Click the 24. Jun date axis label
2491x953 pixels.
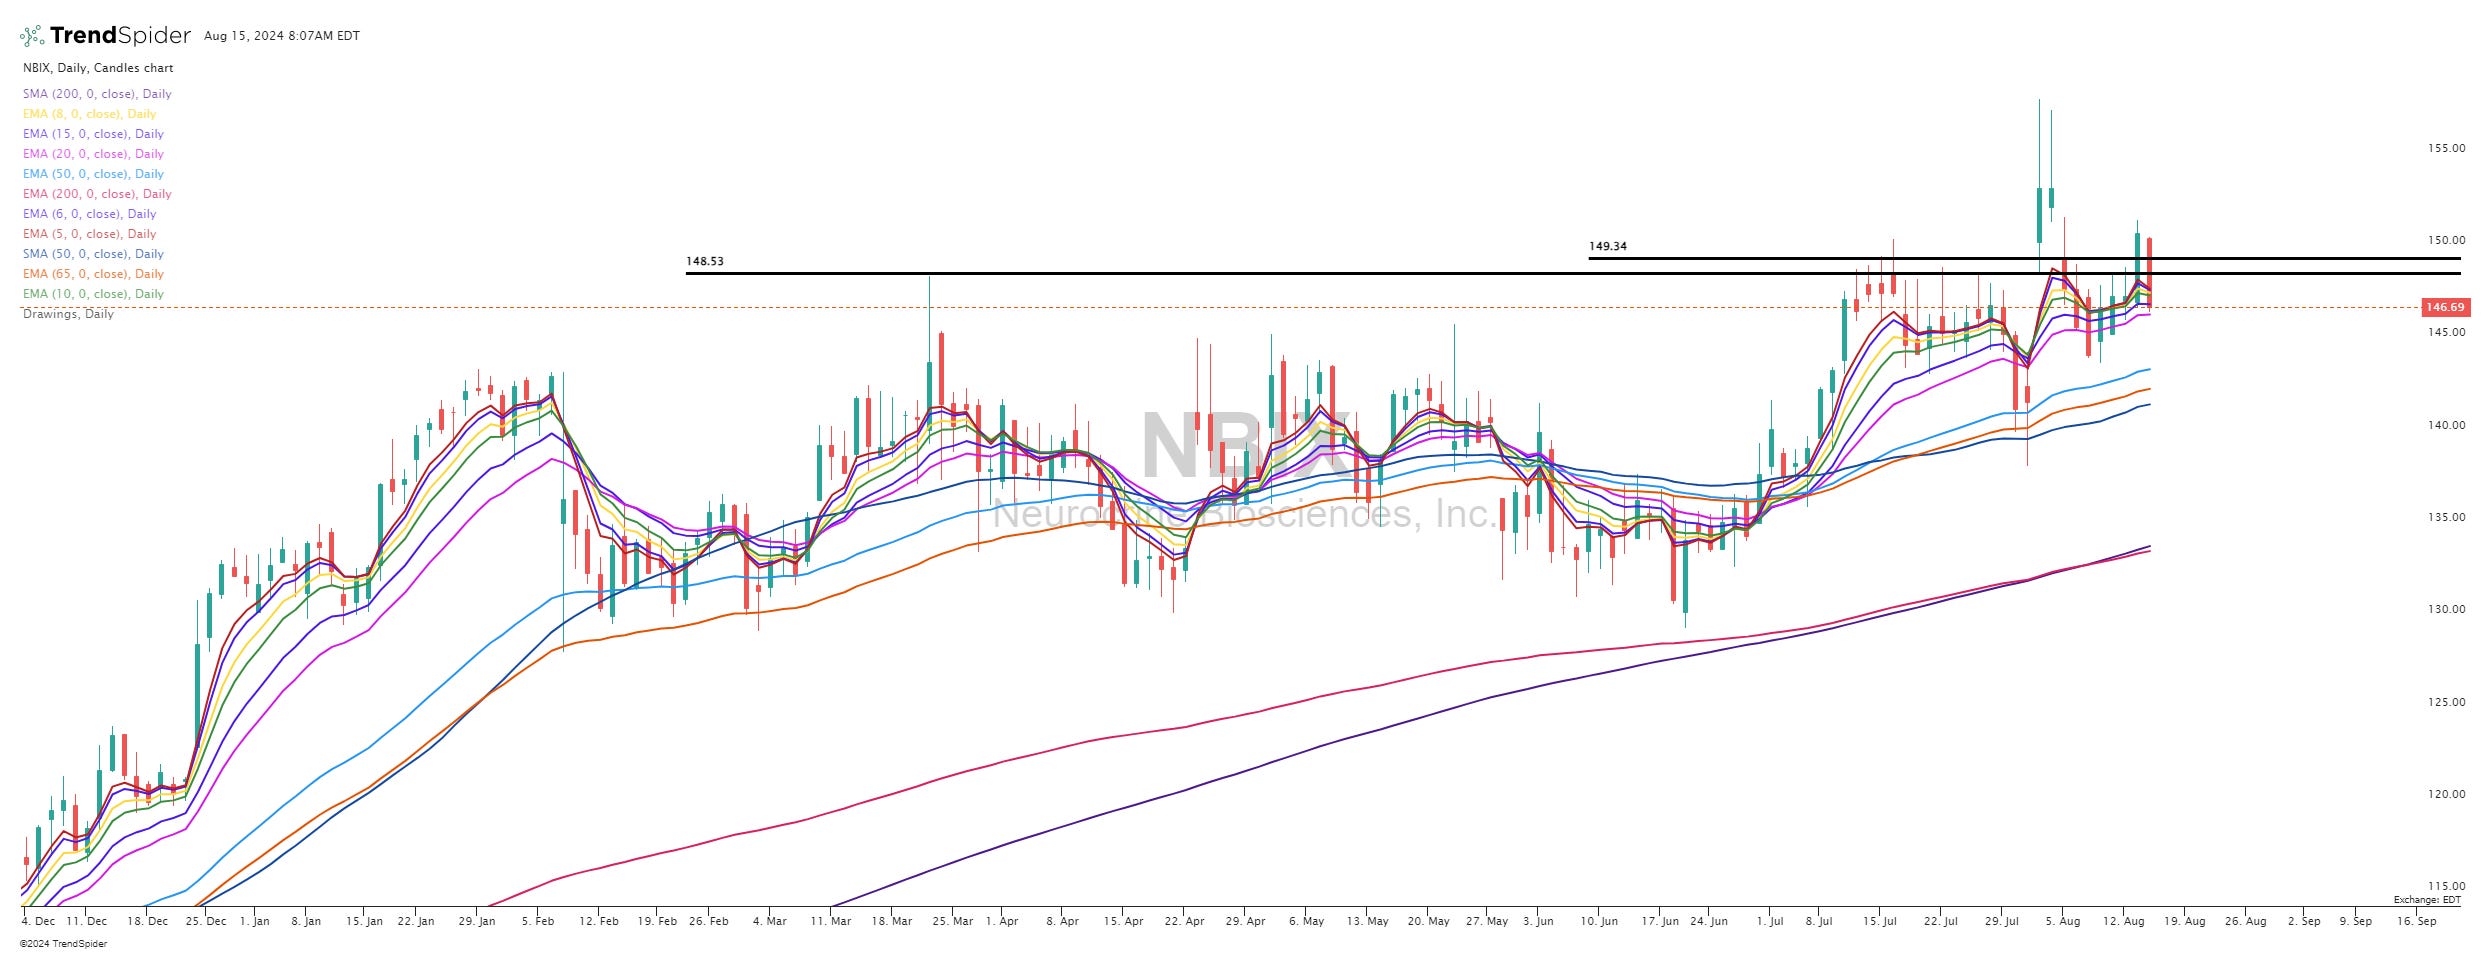(x=1708, y=921)
